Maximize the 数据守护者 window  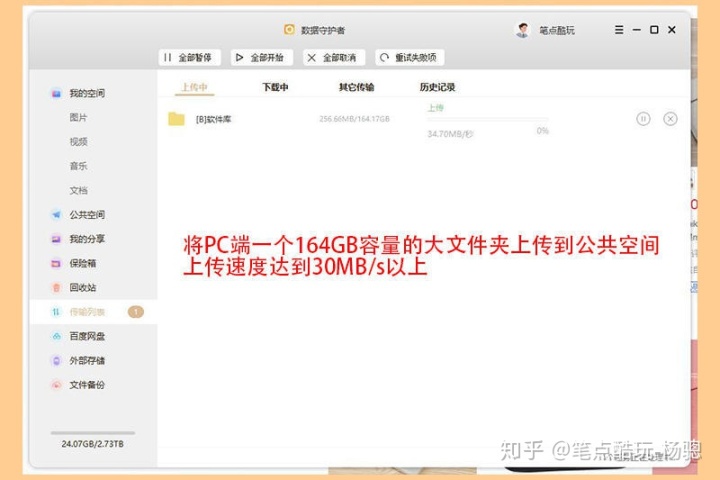tap(654, 30)
